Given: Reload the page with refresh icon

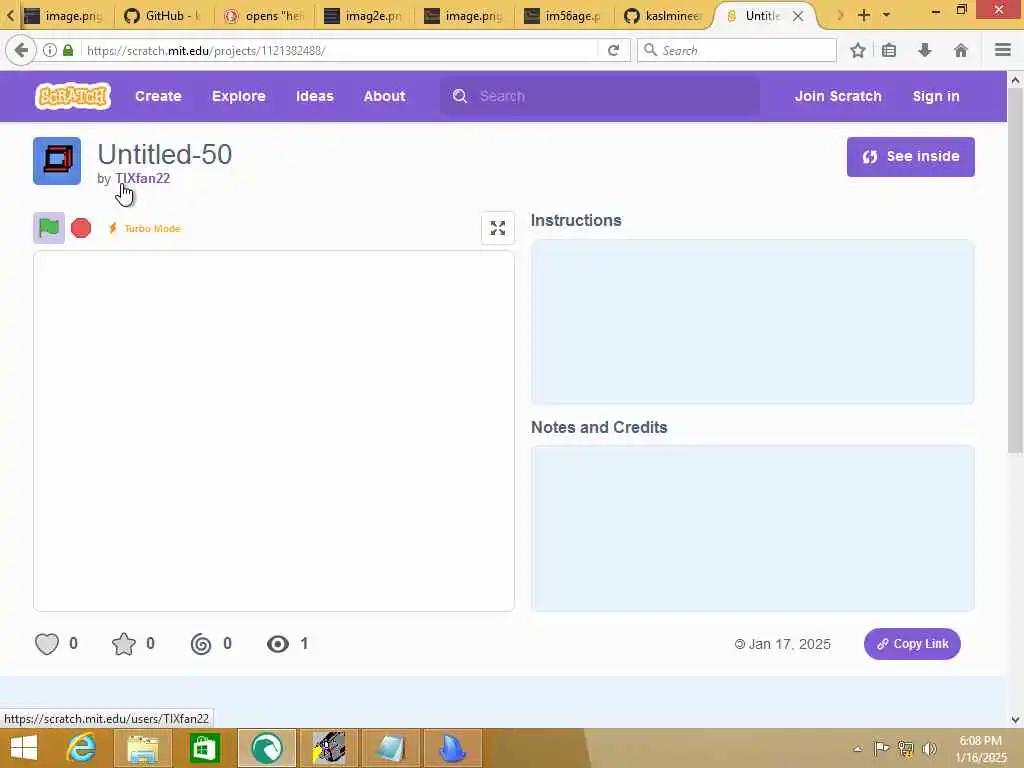Looking at the screenshot, I should (x=613, y=50).
